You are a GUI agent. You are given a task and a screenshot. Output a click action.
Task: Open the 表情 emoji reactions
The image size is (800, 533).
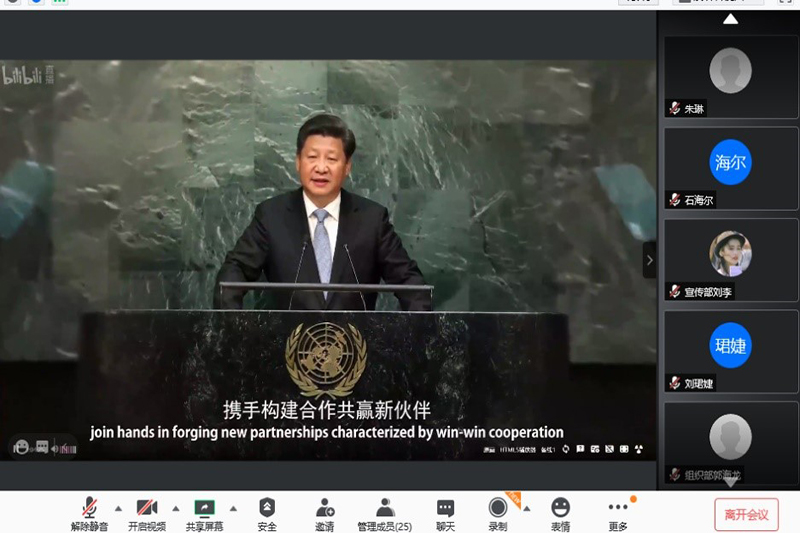click(x=560, y=514)
